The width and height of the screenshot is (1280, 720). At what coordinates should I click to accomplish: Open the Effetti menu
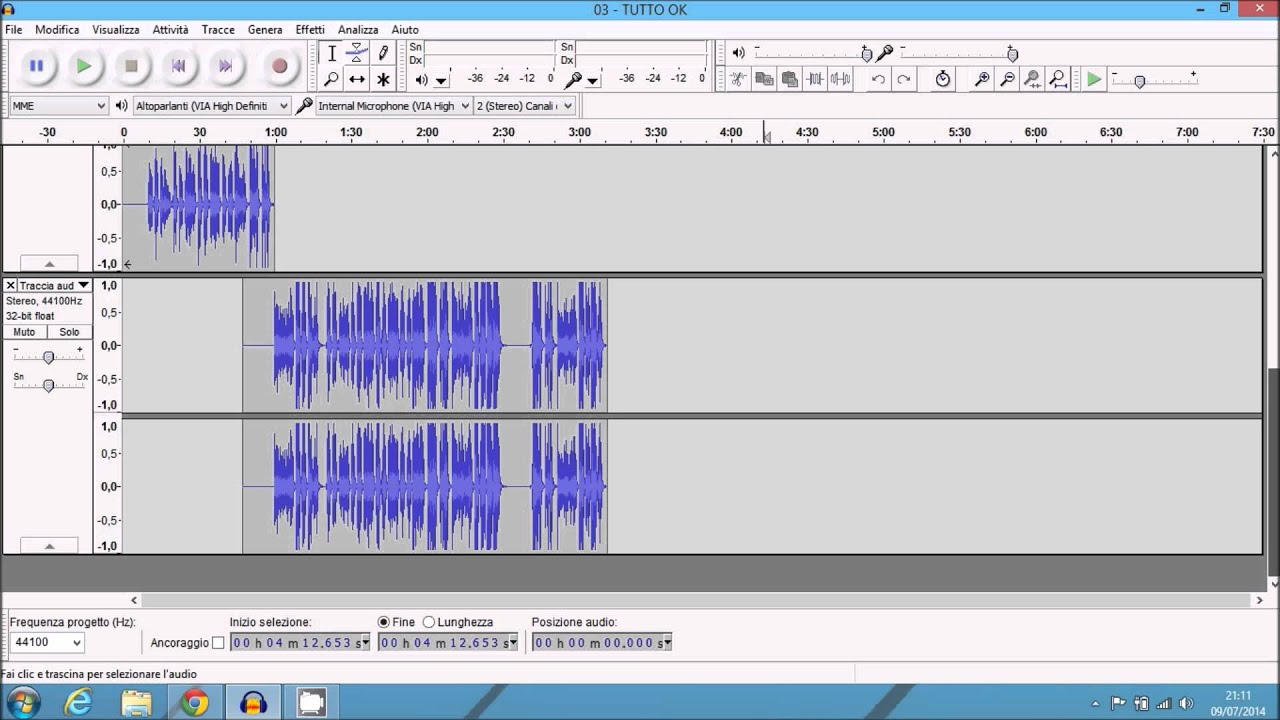coord(310,30)
